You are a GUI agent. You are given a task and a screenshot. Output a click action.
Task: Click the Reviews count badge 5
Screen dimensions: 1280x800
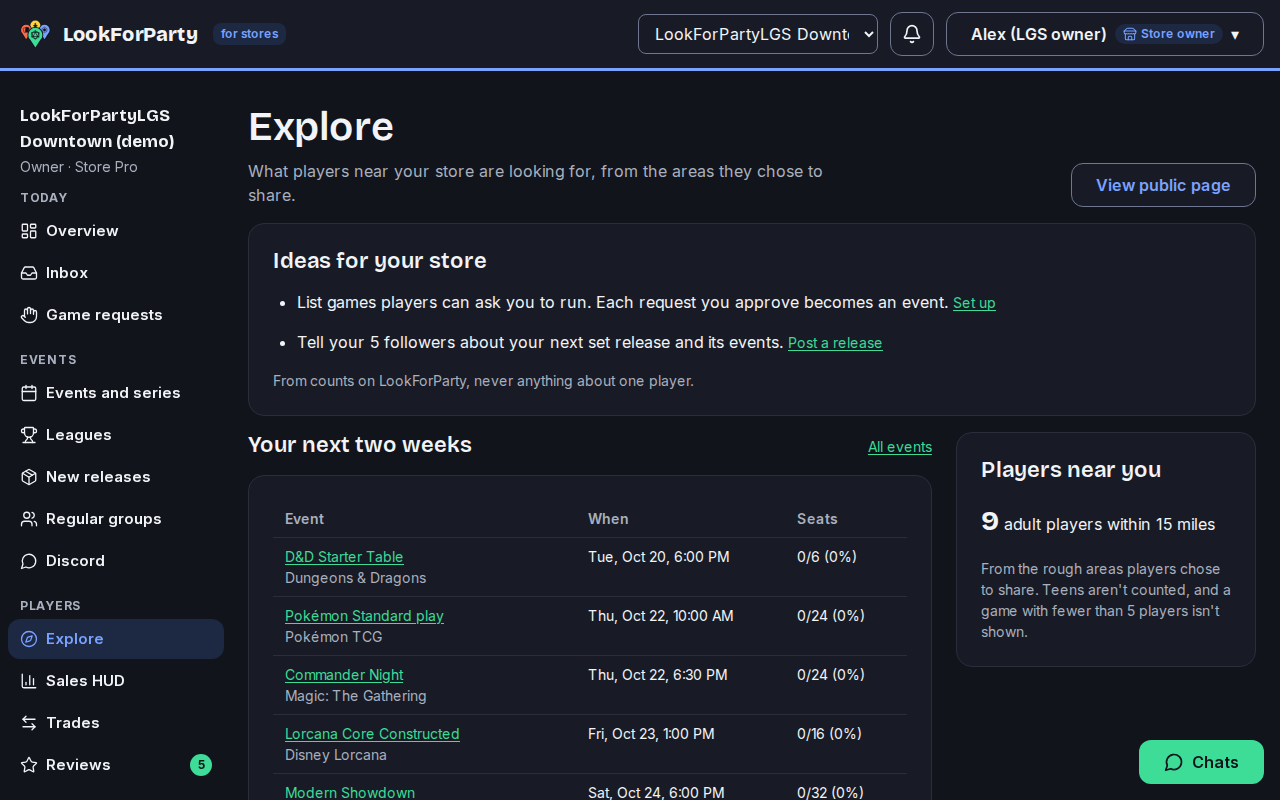pos(201,765)
